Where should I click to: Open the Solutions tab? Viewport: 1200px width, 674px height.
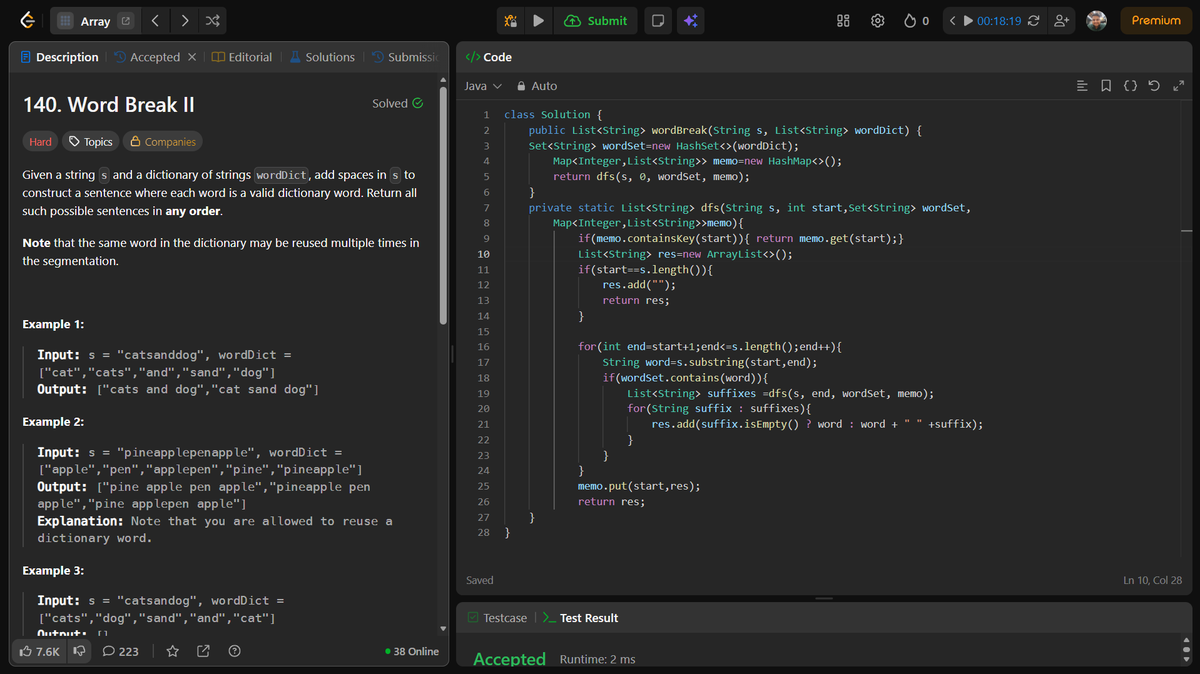click(x=322, y=57)
